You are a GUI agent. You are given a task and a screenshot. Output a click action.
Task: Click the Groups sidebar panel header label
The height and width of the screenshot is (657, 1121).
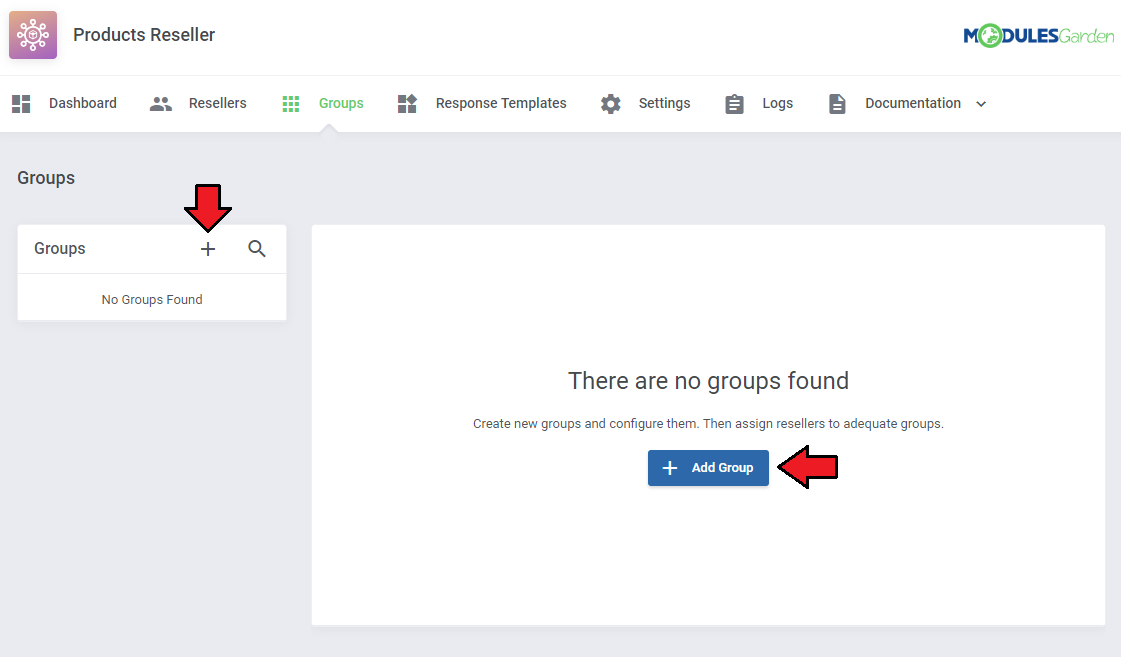(x=59, y=249)
